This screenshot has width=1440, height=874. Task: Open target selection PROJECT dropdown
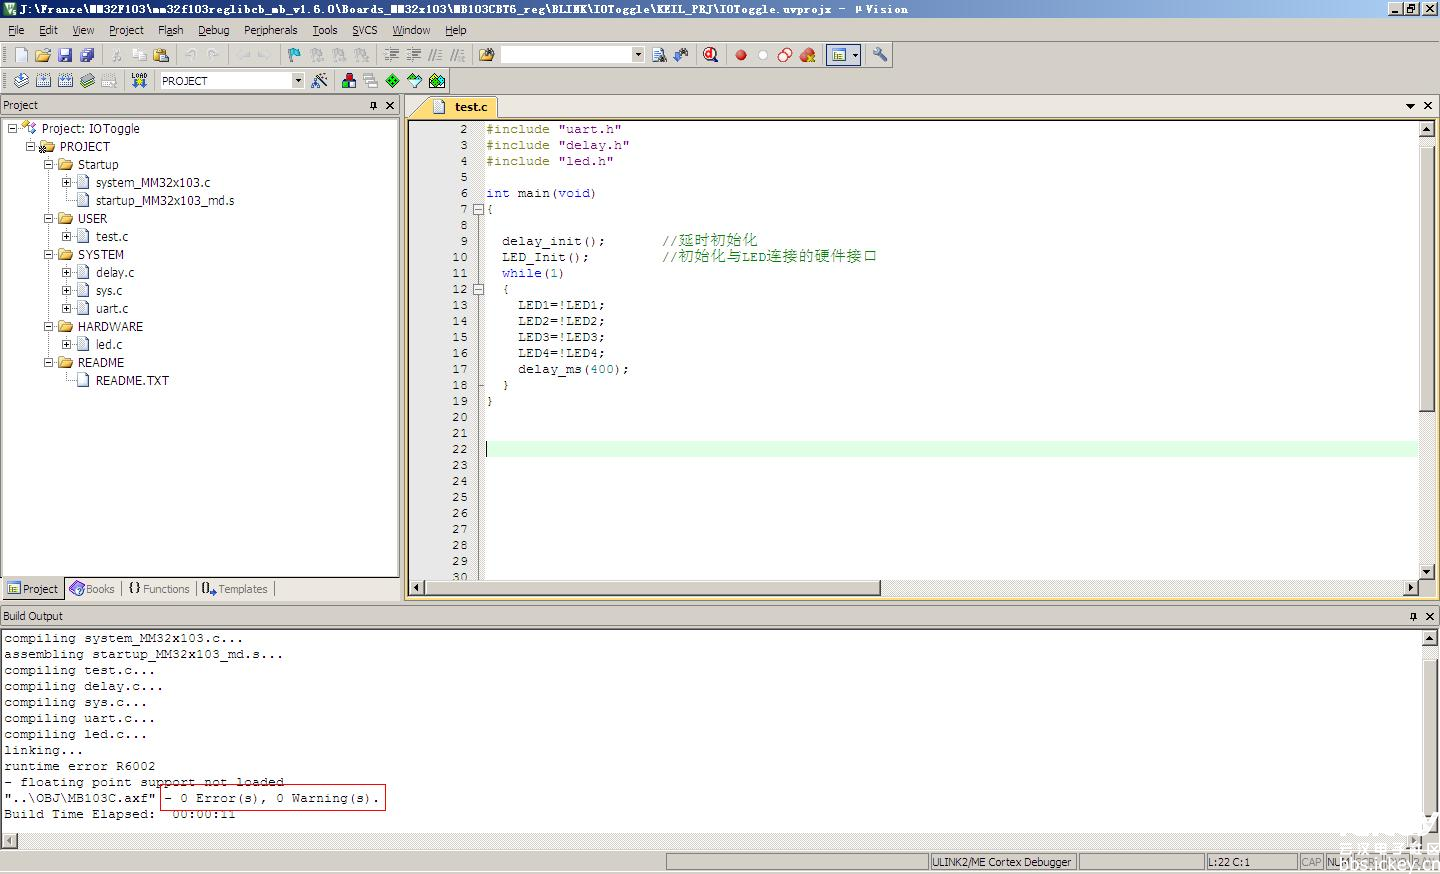coord(298,81)
